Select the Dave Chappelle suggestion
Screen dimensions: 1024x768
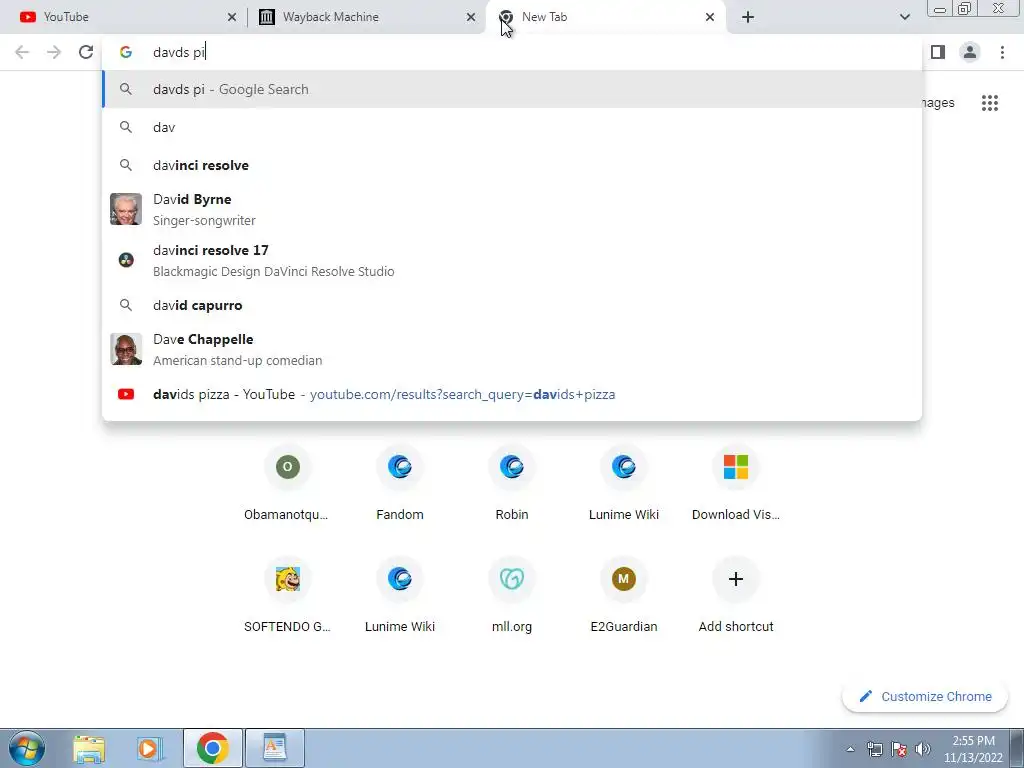coord(512,349)
